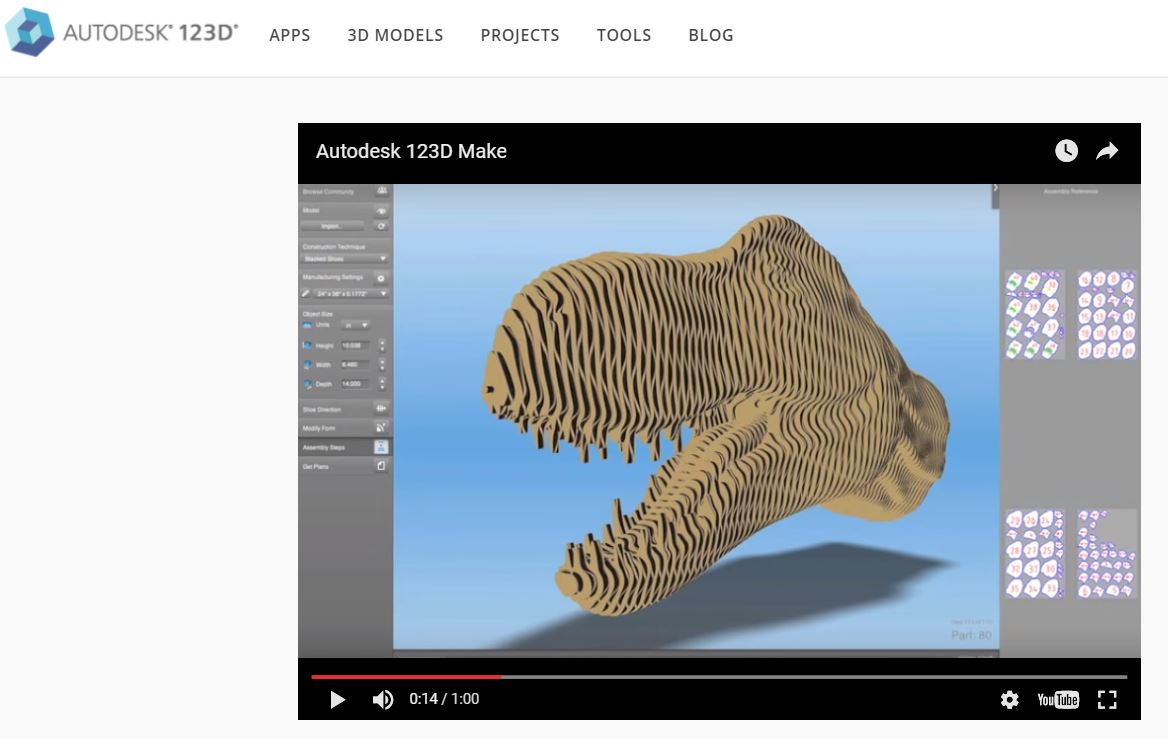Click the Import... button
The width and height of the screenshot is (1168, 739).
(332, 226)
